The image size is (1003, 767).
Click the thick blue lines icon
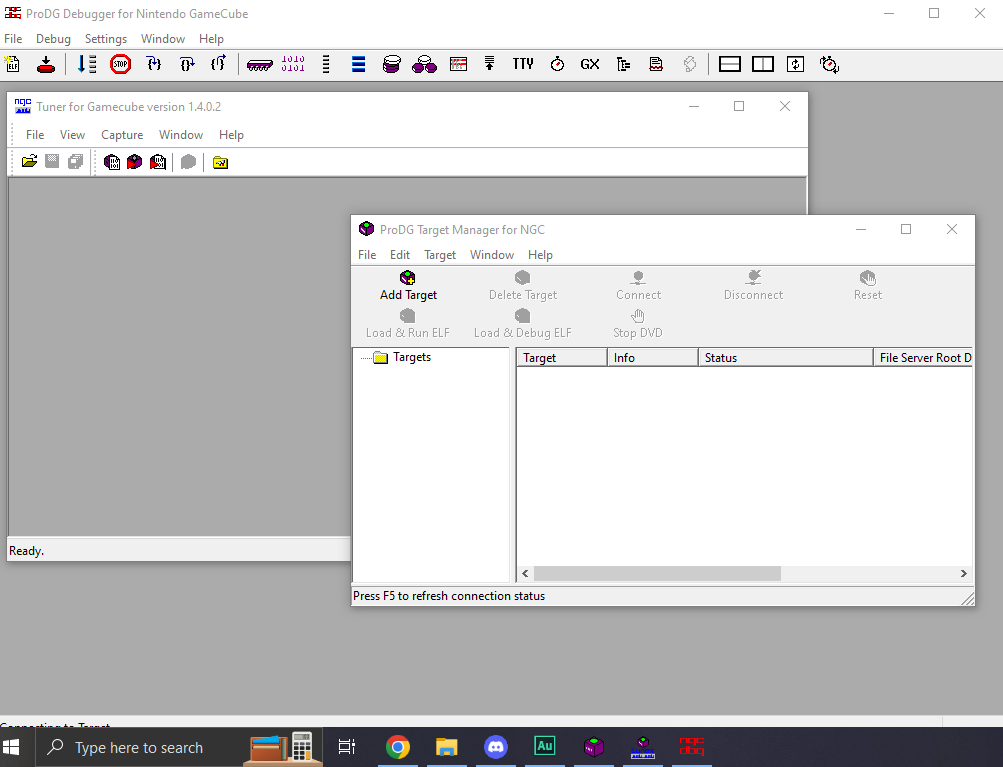click(359, 64)
